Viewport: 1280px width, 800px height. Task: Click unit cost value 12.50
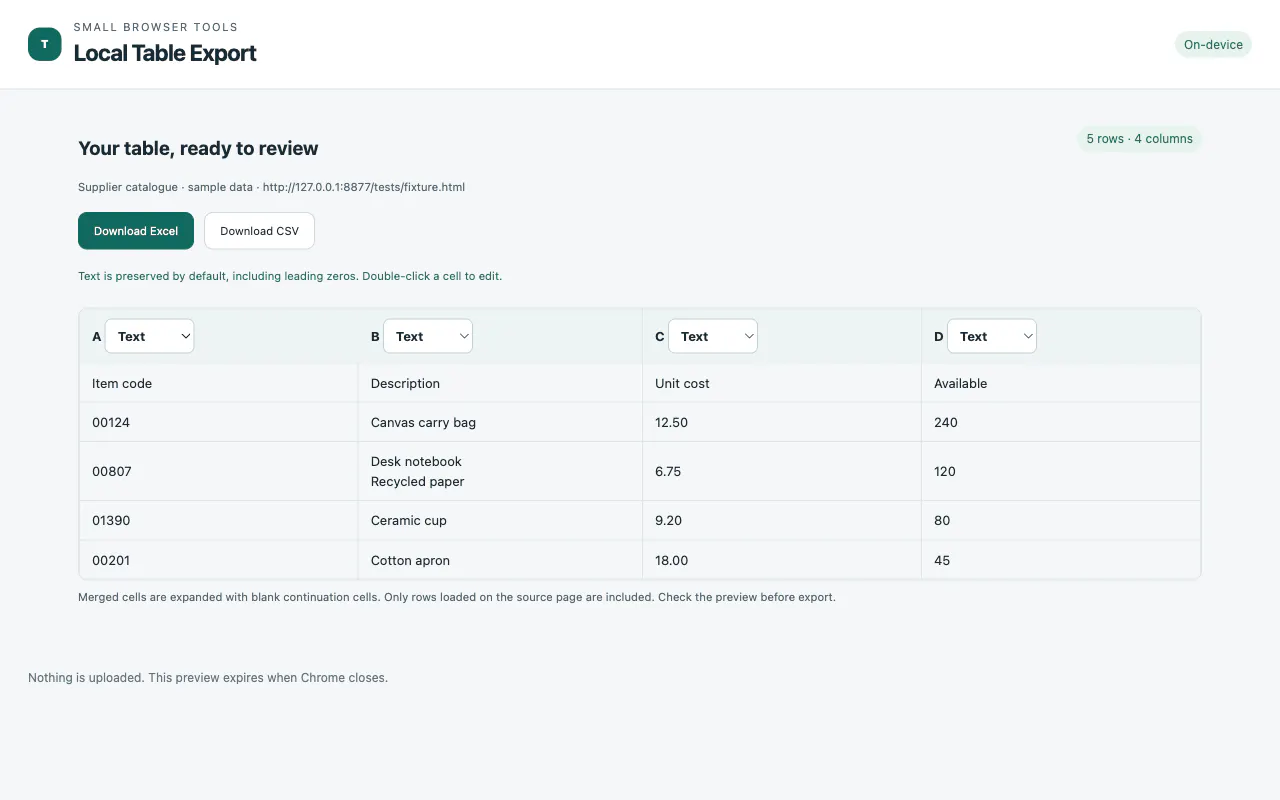(782, 422)
